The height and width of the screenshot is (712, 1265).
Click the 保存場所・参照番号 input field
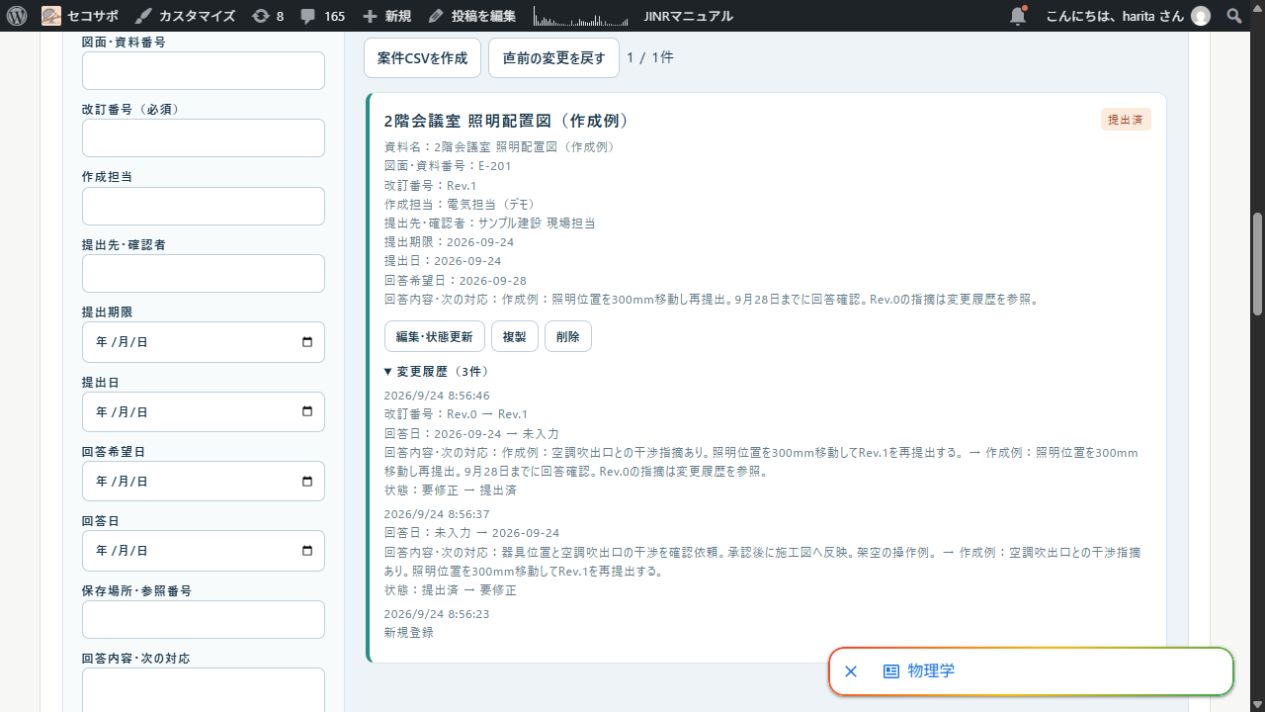[203, 619]
